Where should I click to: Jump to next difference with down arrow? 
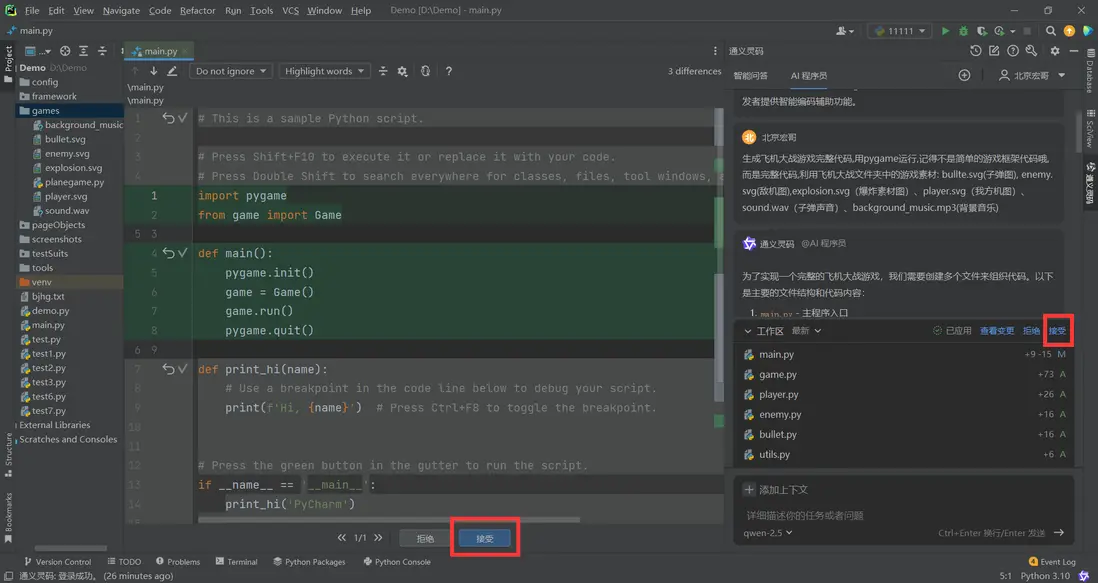coord(153,71)
